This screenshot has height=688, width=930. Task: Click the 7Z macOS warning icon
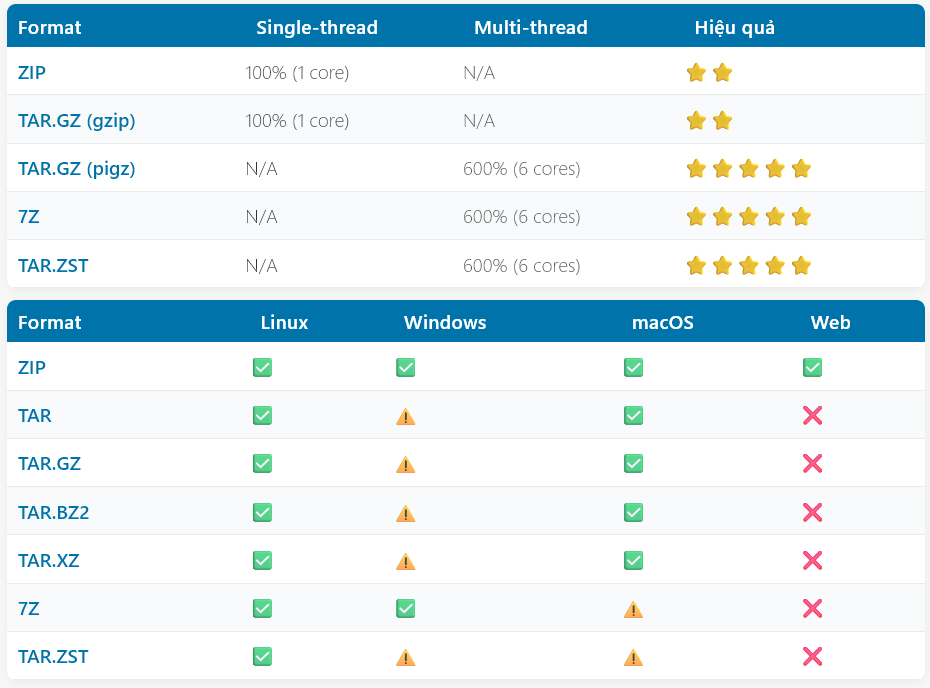633,609
